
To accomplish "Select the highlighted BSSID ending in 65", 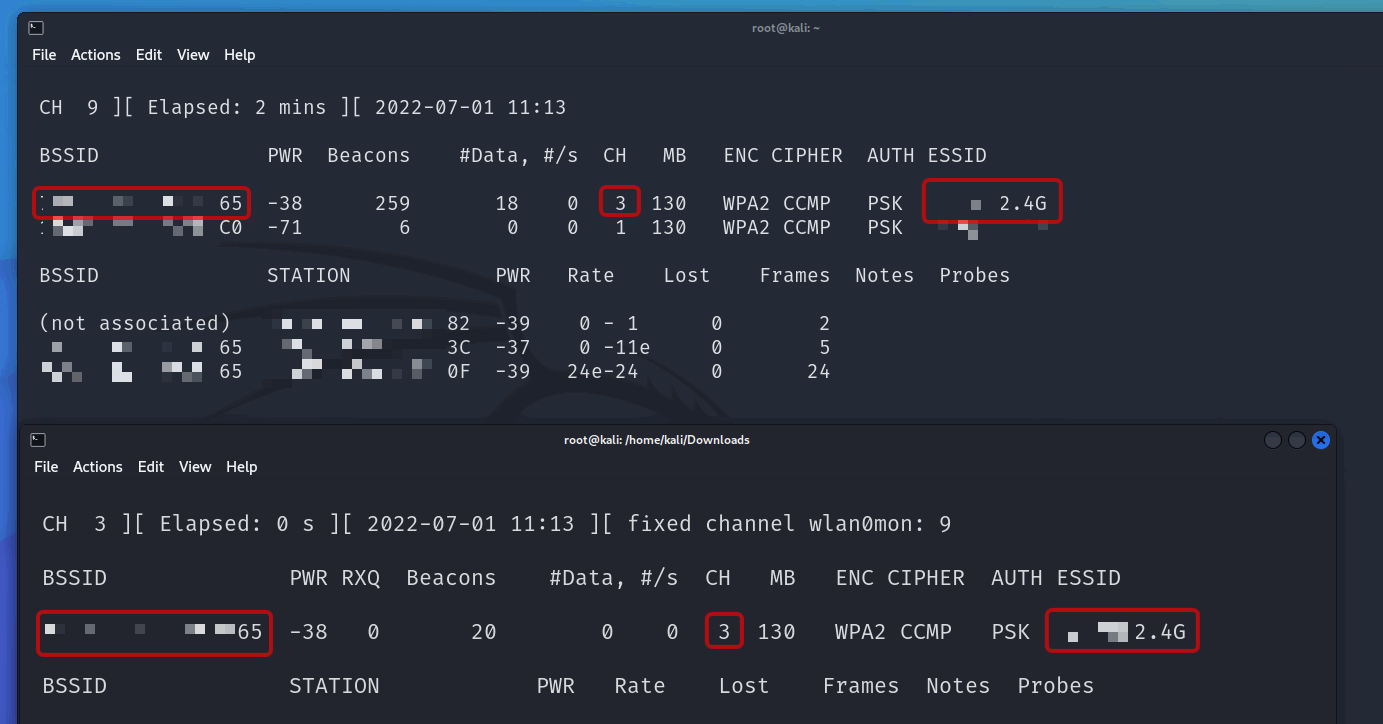I will pyautogui.click(x=140, y=202).
